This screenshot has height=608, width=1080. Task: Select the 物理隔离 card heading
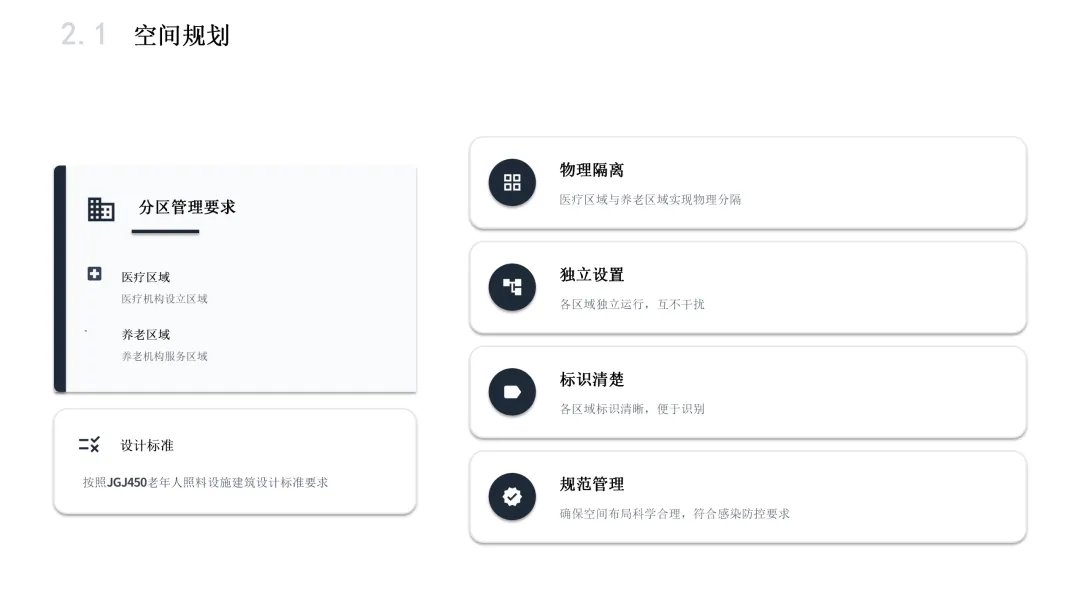592,170
